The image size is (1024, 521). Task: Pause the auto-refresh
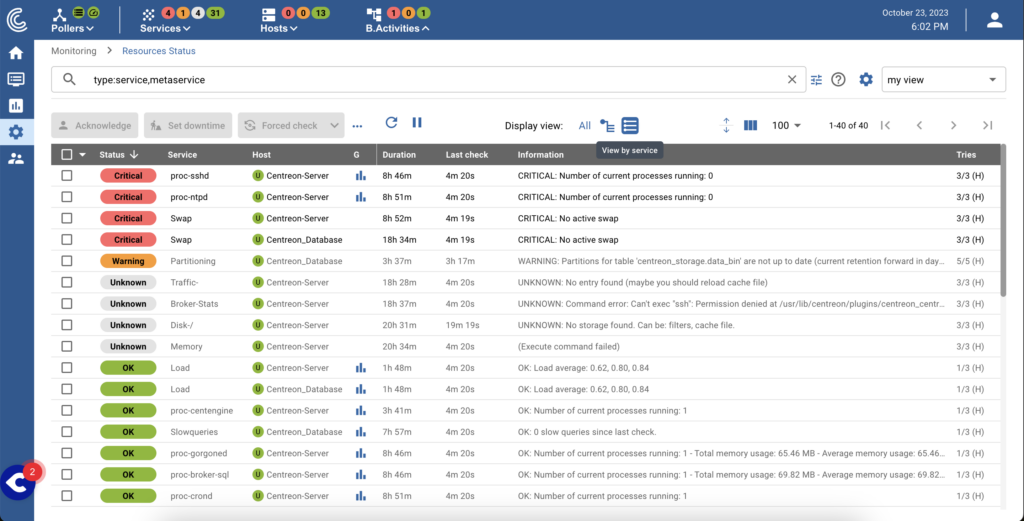(x=417, y=122)
